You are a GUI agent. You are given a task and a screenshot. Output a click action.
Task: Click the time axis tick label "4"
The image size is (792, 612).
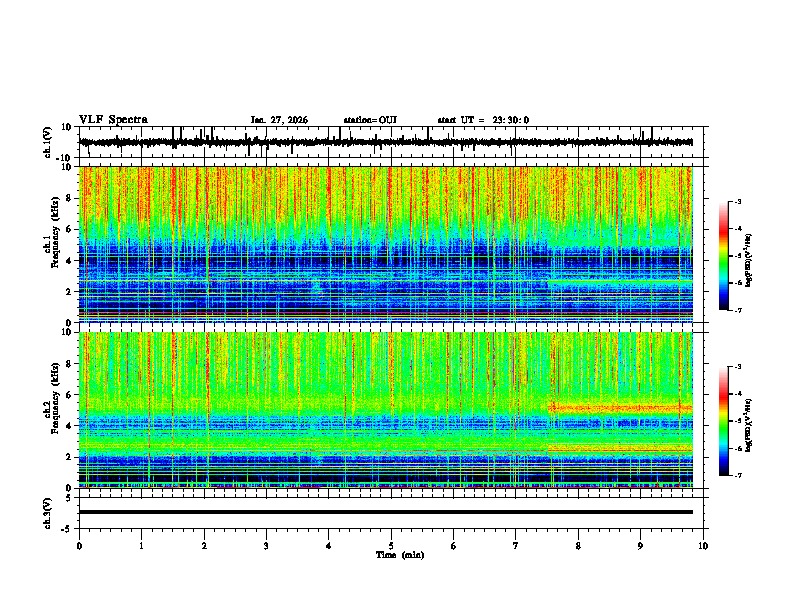[x=329, y=546]
